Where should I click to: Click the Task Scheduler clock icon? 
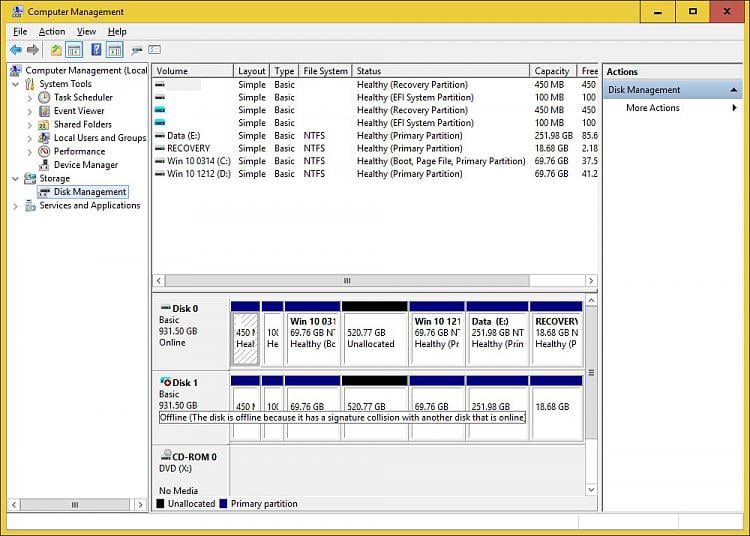pyautogui.click(x=44, y=98)
